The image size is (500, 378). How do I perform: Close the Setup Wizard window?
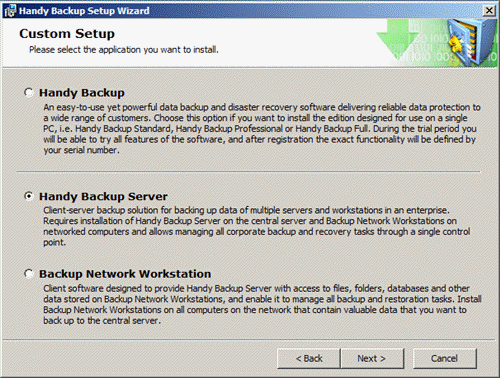(x=489, y=11)
